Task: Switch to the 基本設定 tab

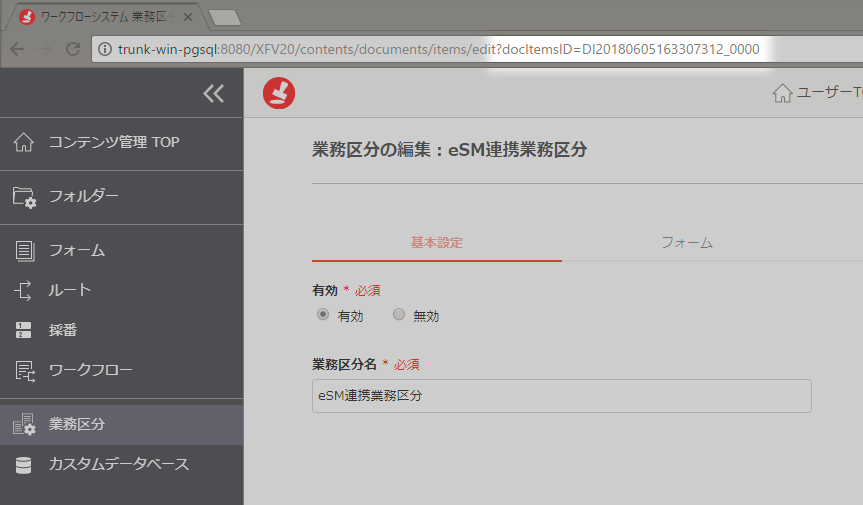Action: [436, 243]
